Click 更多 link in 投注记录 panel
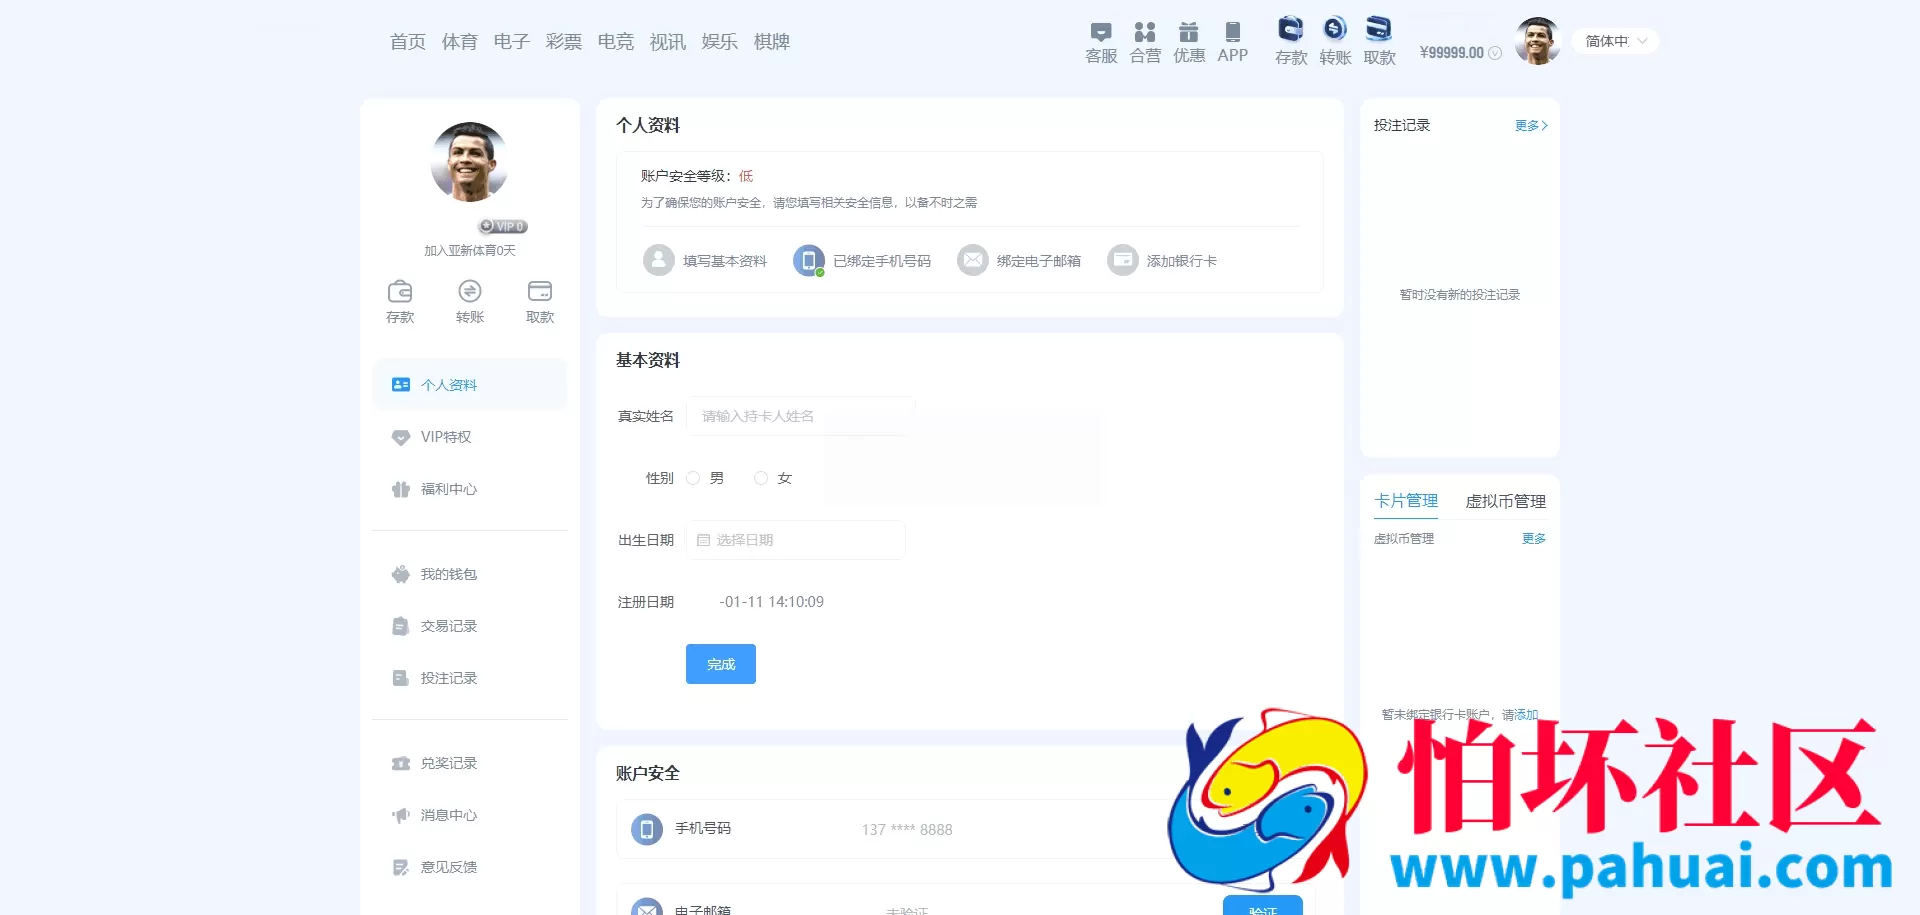The image size is (1920, 915). point(1531,125)
